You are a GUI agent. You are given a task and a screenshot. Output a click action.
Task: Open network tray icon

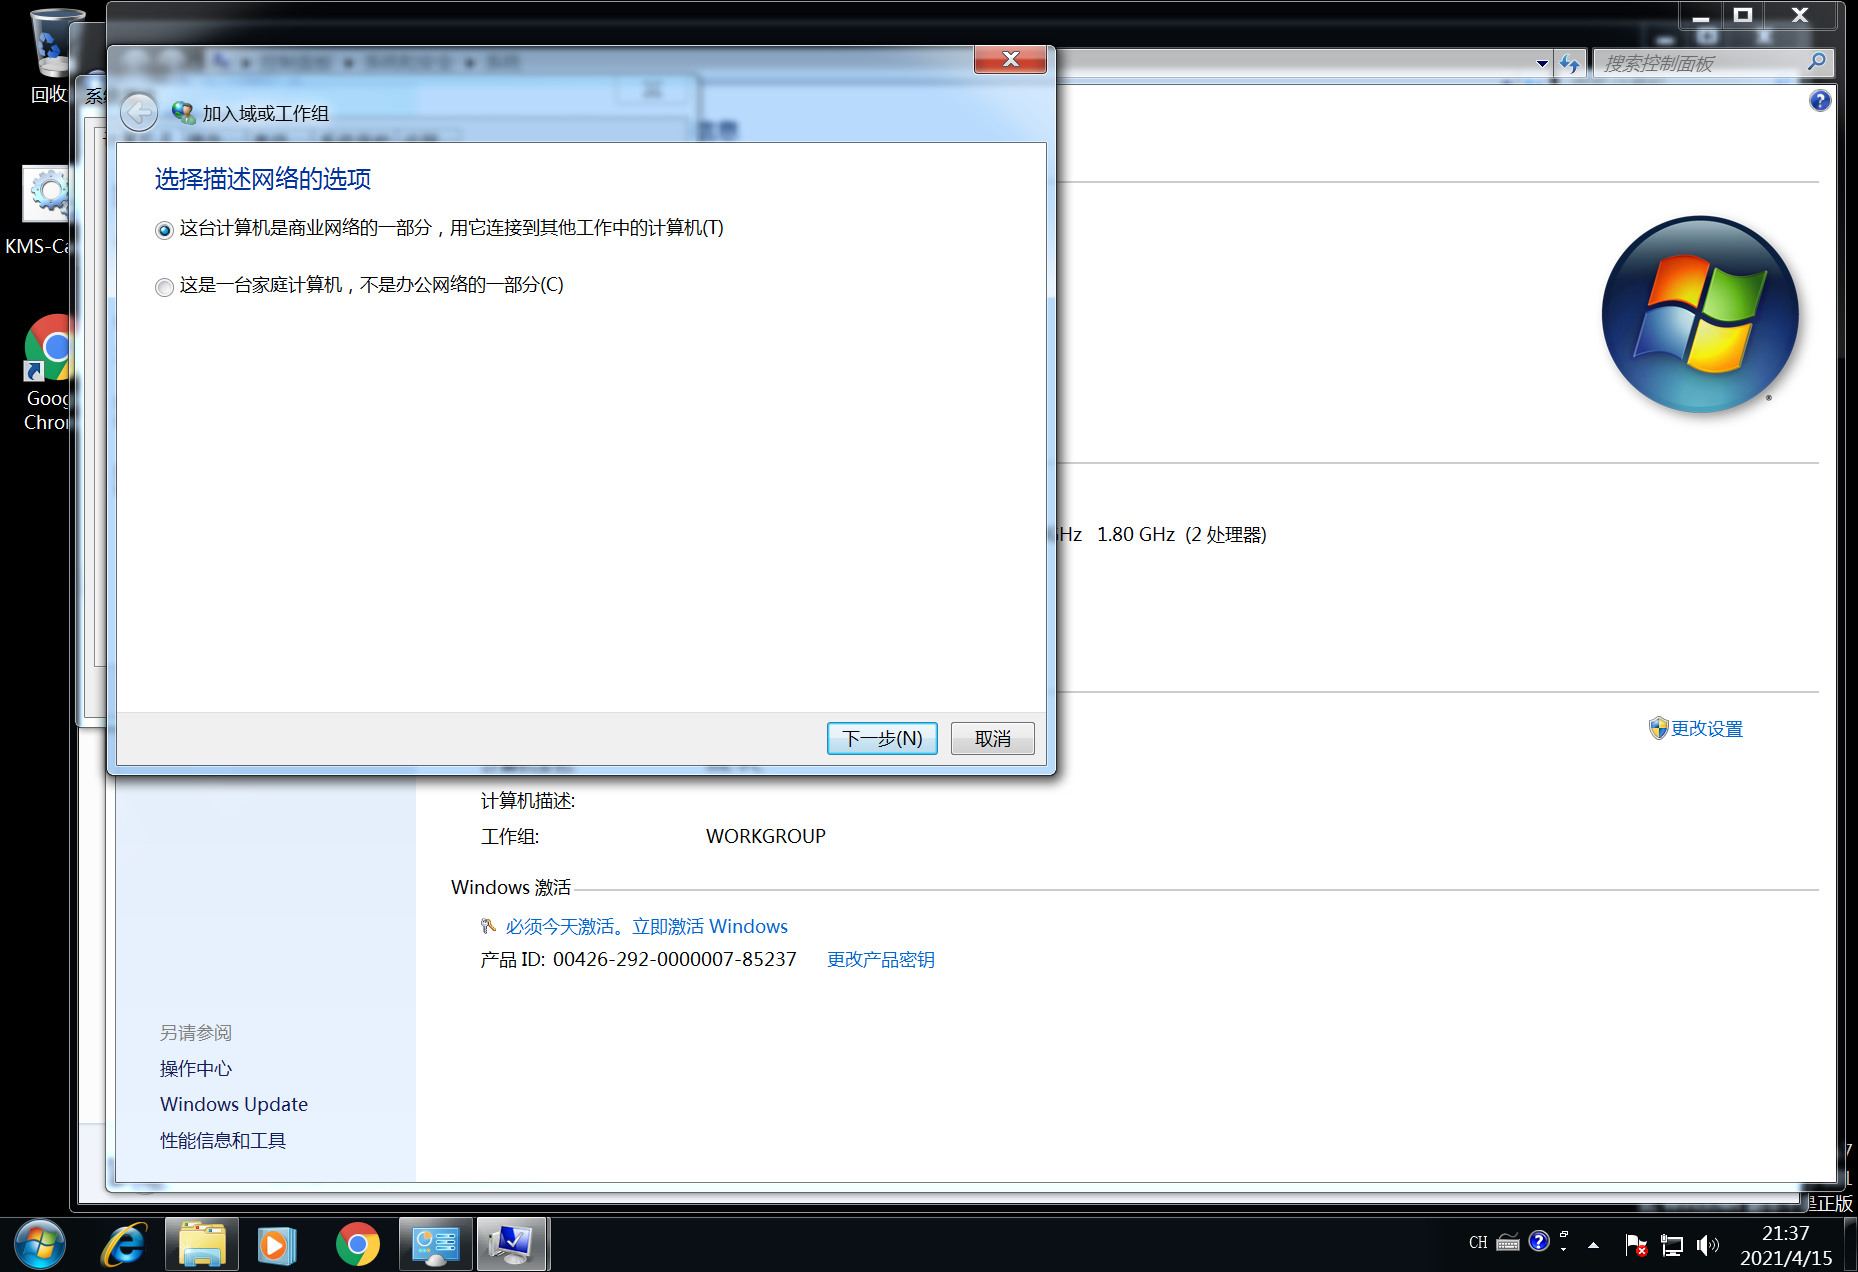1672,1244
